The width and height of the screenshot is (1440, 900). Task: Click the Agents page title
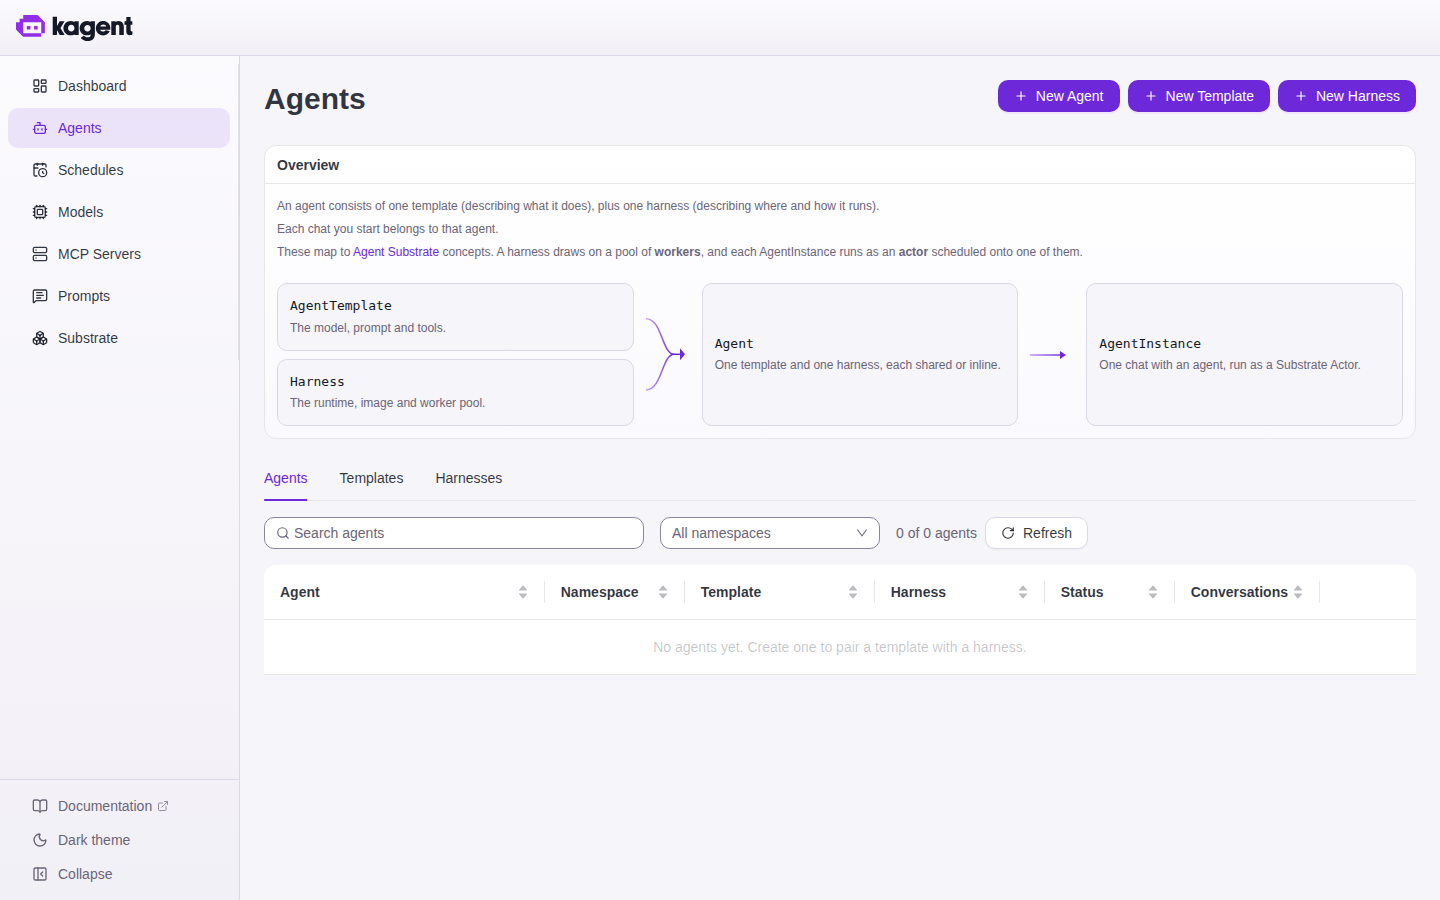click(x=315, y=99)
